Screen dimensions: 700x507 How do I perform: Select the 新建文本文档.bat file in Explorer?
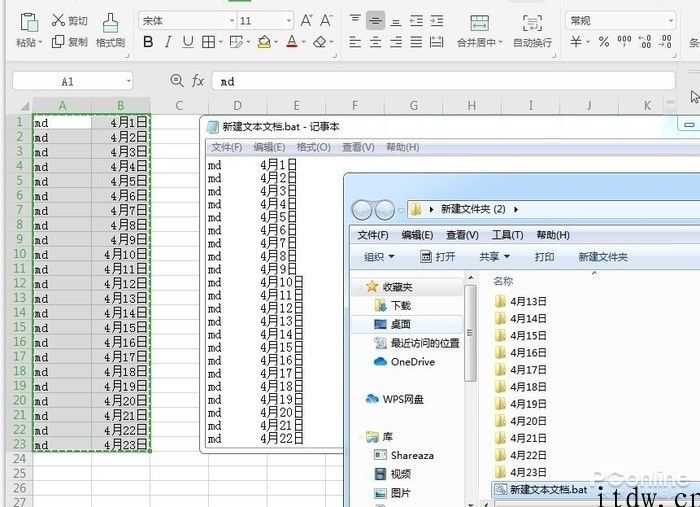tap(545, 489)
